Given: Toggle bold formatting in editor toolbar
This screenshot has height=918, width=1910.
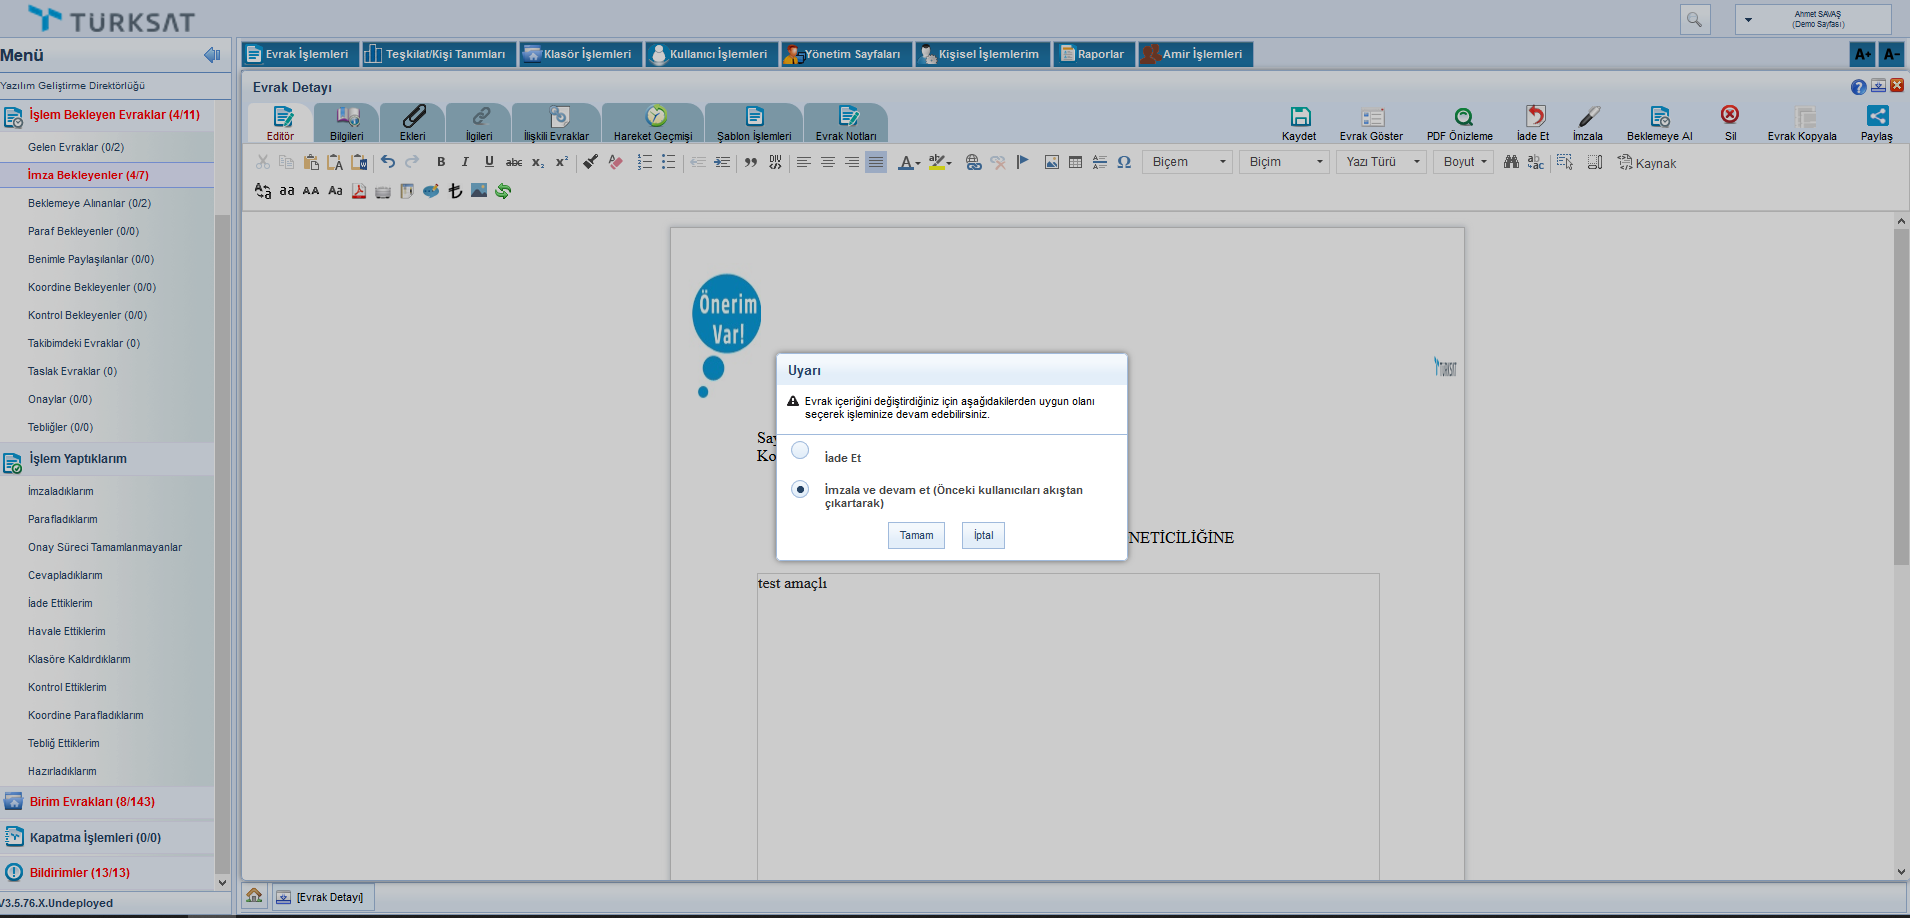Looking at the screenshot, I should [441, 162].
